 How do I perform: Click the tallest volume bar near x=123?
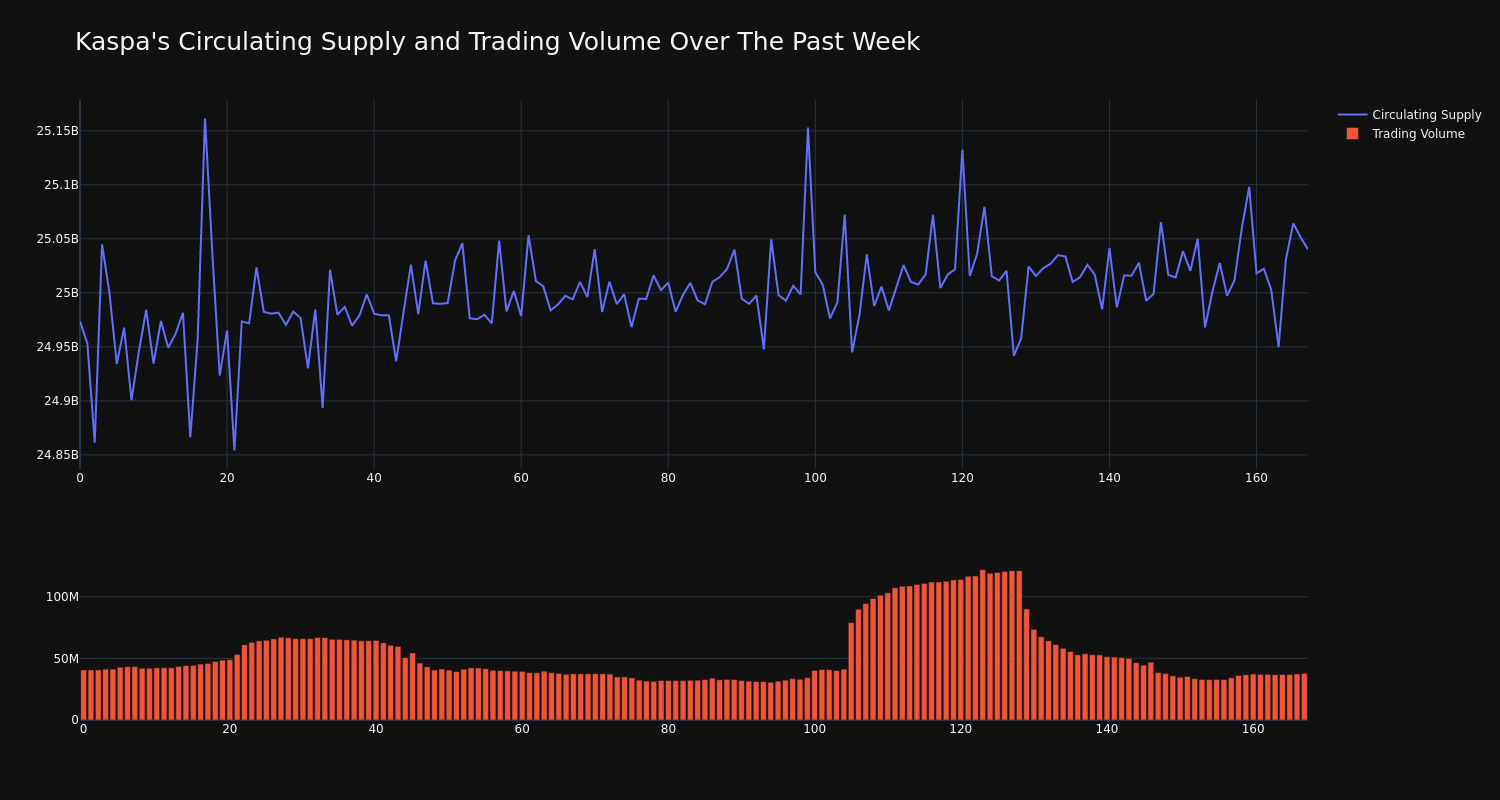click(983, 645)
